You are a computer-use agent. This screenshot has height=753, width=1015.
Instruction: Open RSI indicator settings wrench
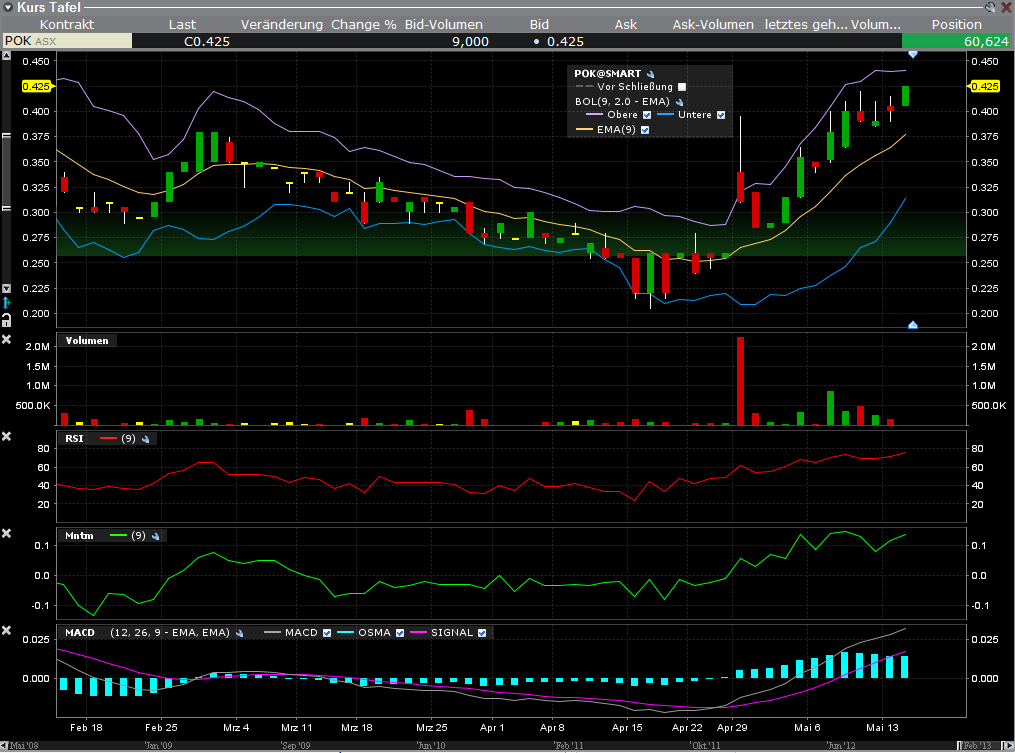coord(145,439)
